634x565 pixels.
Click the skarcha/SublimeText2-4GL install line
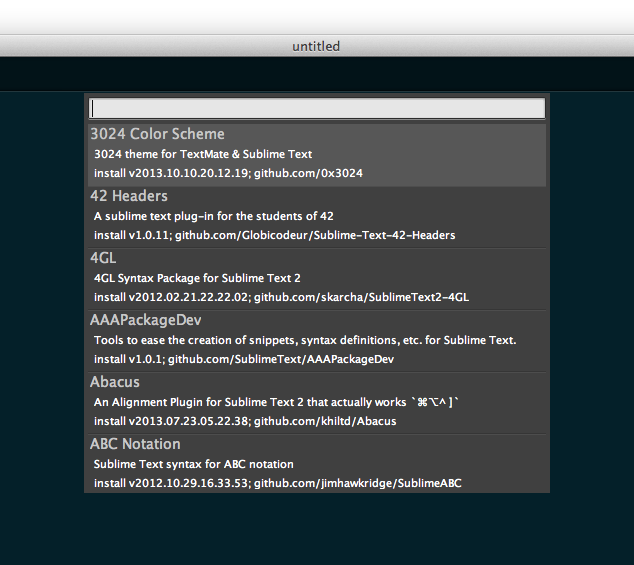(281, 297)
